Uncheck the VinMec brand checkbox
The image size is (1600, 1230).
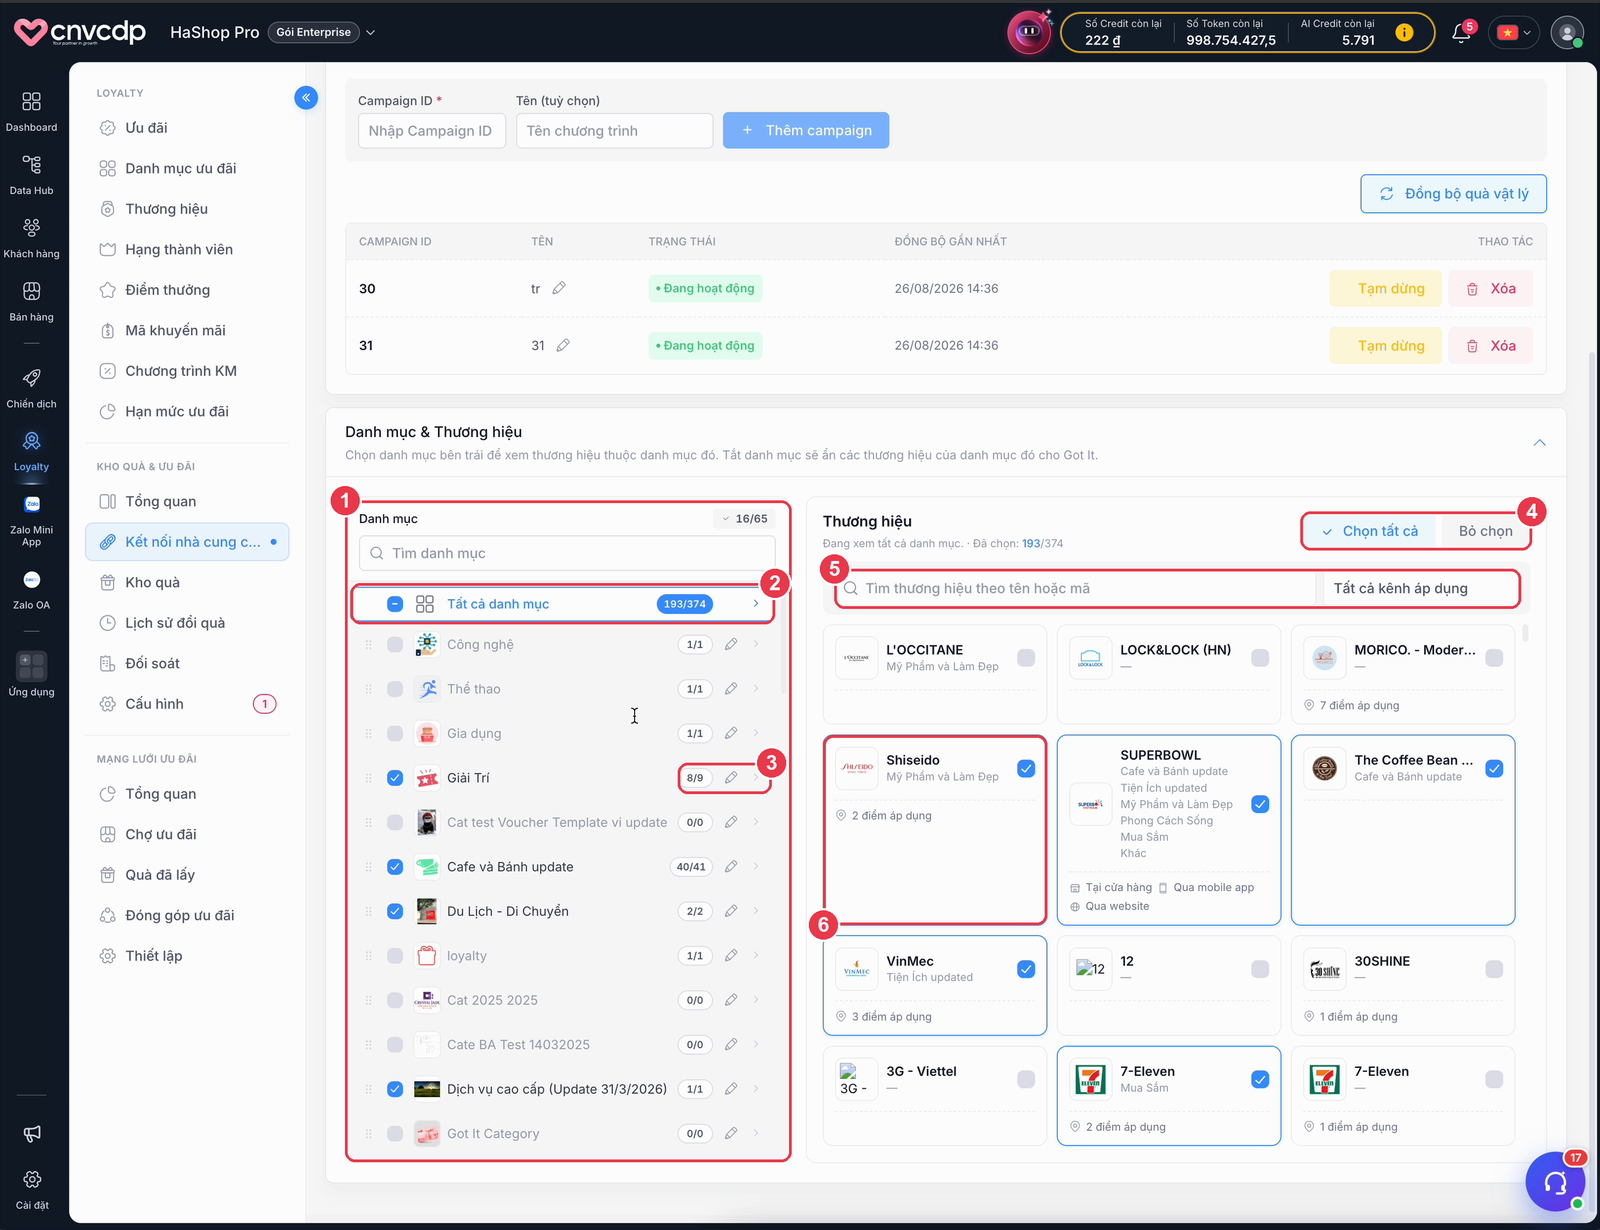pyautogui.click(x=1026, y=969)
